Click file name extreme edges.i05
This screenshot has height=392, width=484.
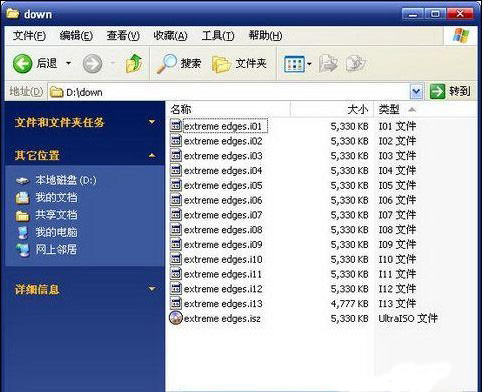coord(223,186)
